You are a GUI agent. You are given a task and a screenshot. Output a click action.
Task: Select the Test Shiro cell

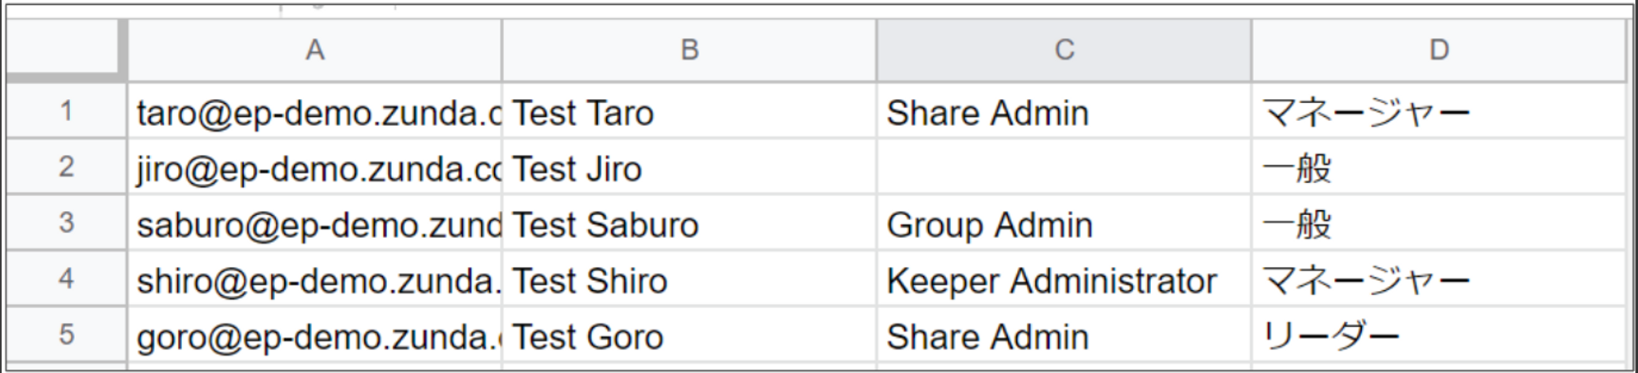click(x=689, y=279)
